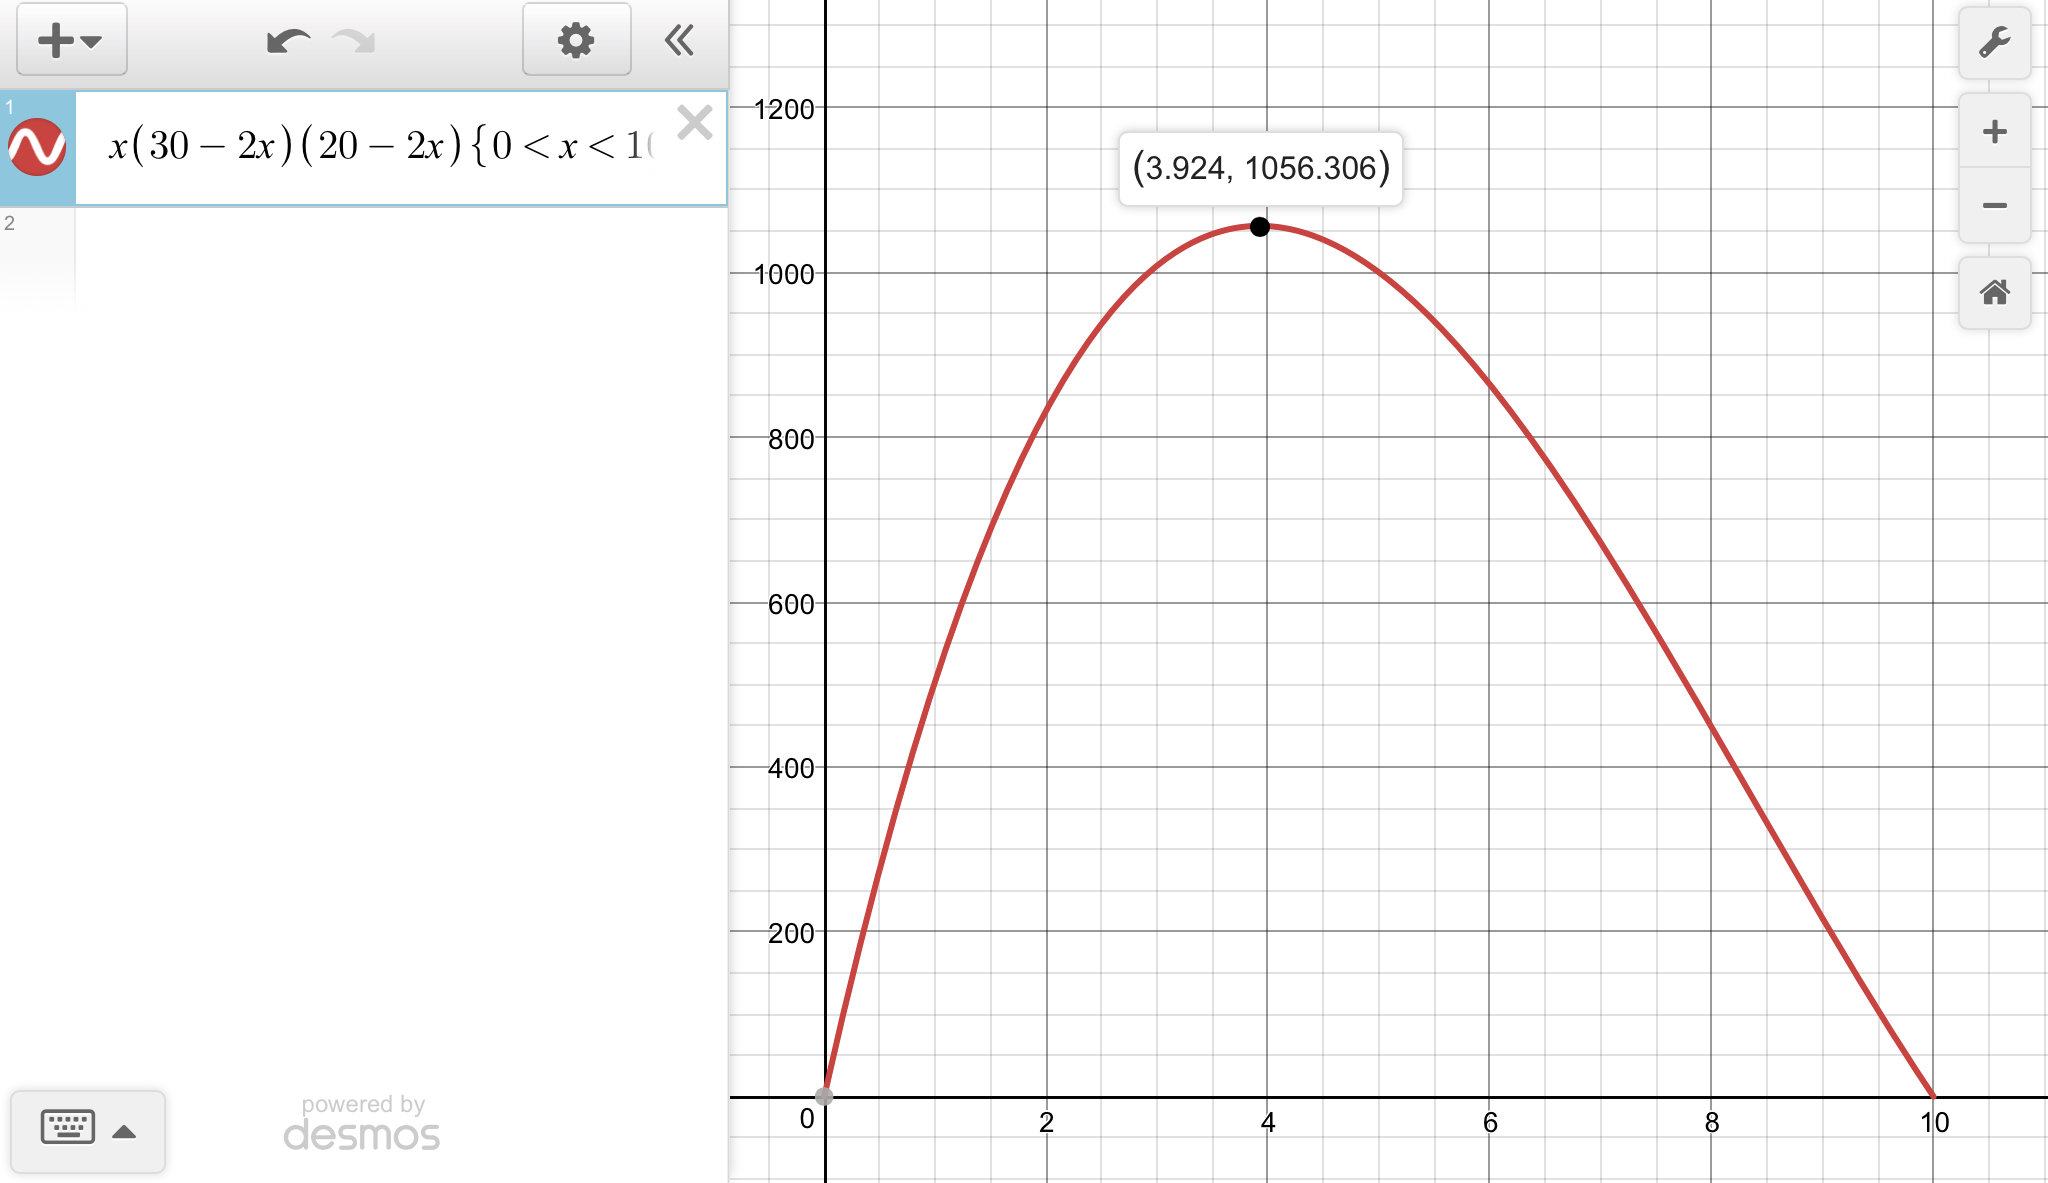Collapse the expression list panel
This screenshot has width=2048, height=1183.
[679, 41]
